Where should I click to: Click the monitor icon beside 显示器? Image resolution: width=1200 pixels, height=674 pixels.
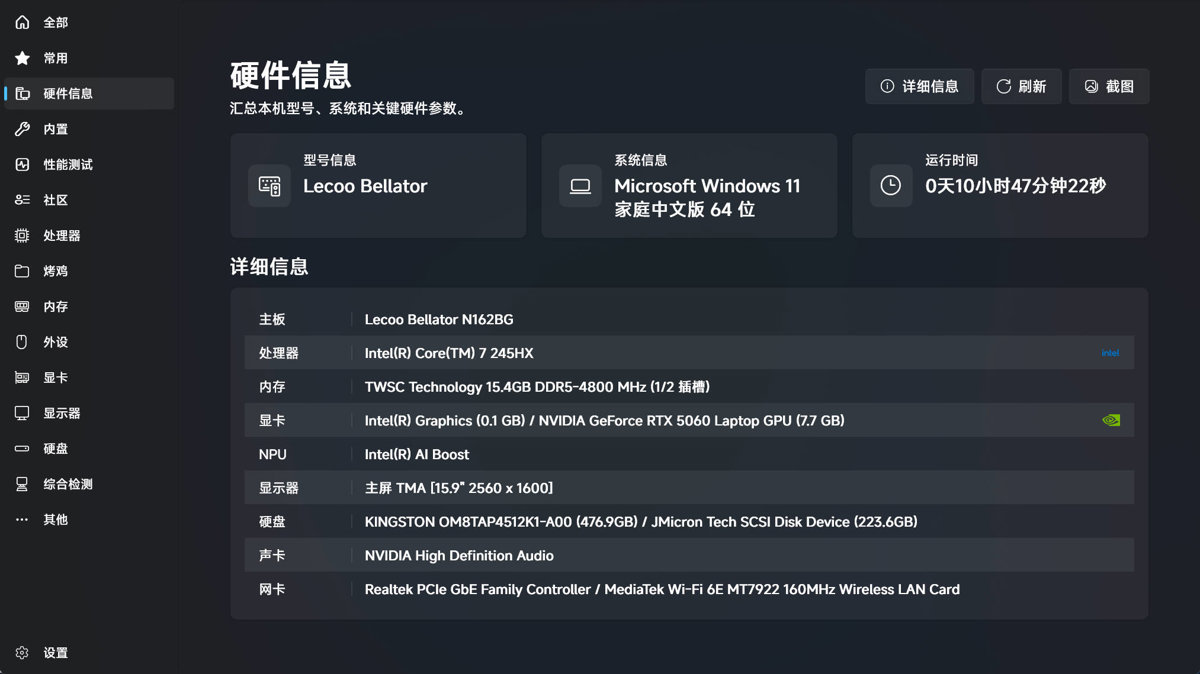[22, 413]
